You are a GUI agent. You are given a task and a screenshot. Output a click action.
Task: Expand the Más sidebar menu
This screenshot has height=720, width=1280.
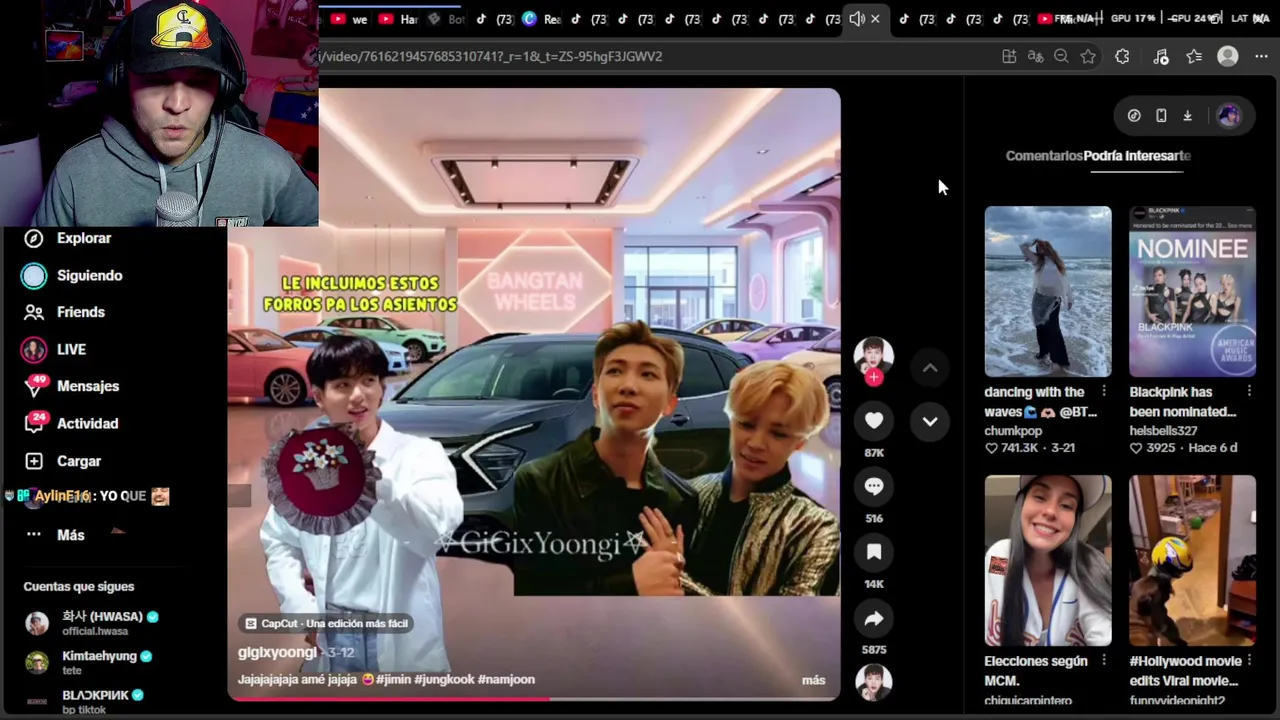55,535
